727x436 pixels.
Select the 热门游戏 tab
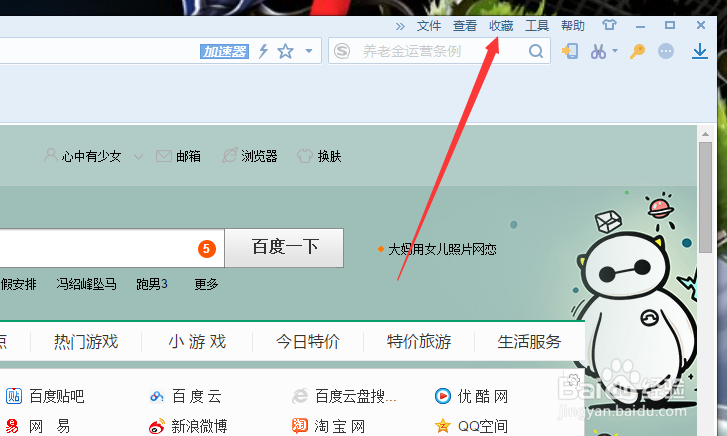[x=86, y=342]
